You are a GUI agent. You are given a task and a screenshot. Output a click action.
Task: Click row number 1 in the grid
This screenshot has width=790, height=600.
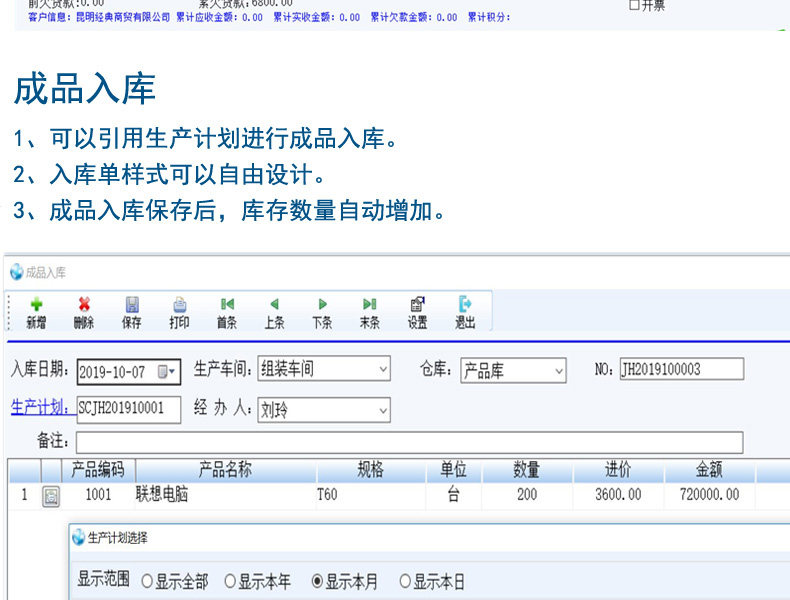coord(24,495)
